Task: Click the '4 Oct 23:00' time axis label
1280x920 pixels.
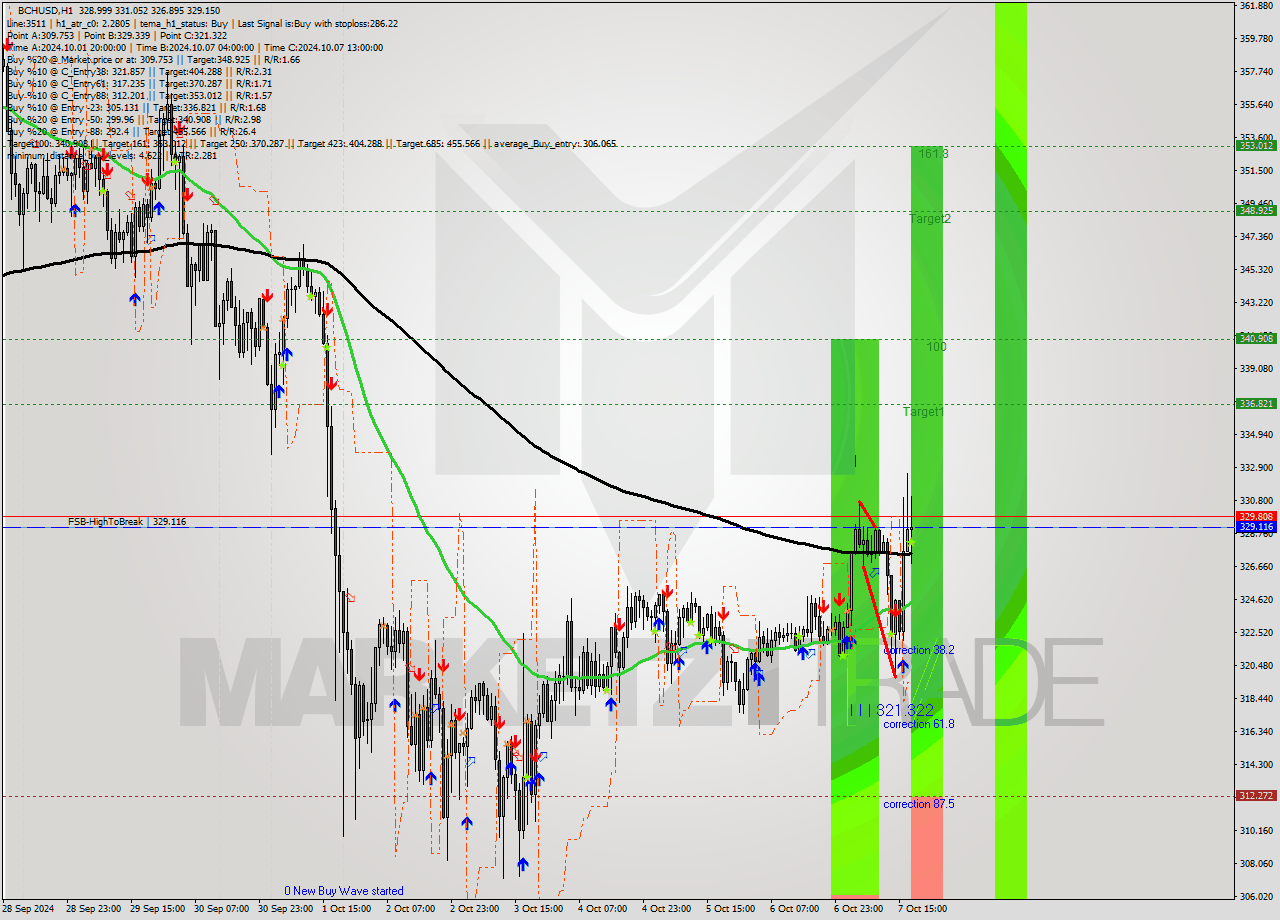Action: click(668, 909)
